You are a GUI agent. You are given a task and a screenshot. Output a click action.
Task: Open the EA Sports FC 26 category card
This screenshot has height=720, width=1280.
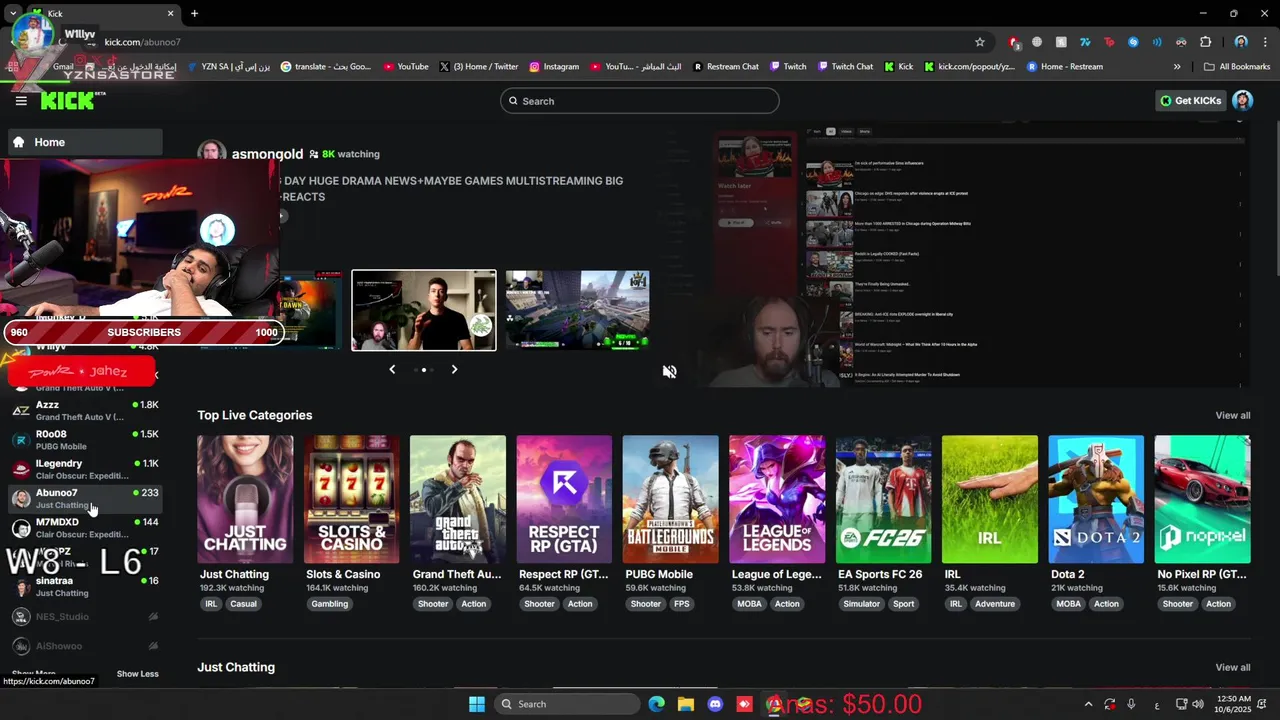click(x=883, y=499)
